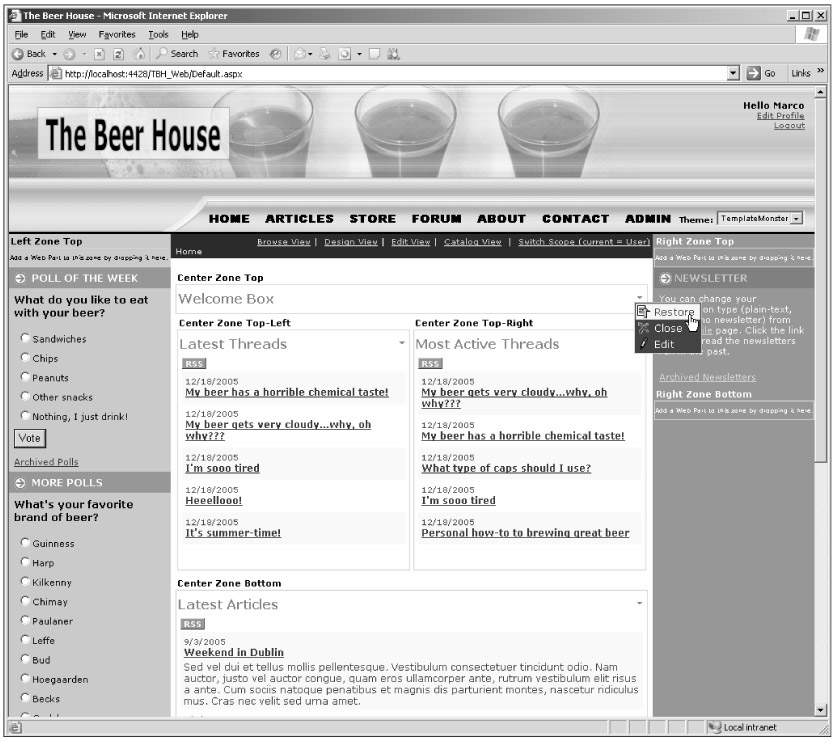Click the RSS icon under Most Active Threads

[x=430, y=364]
